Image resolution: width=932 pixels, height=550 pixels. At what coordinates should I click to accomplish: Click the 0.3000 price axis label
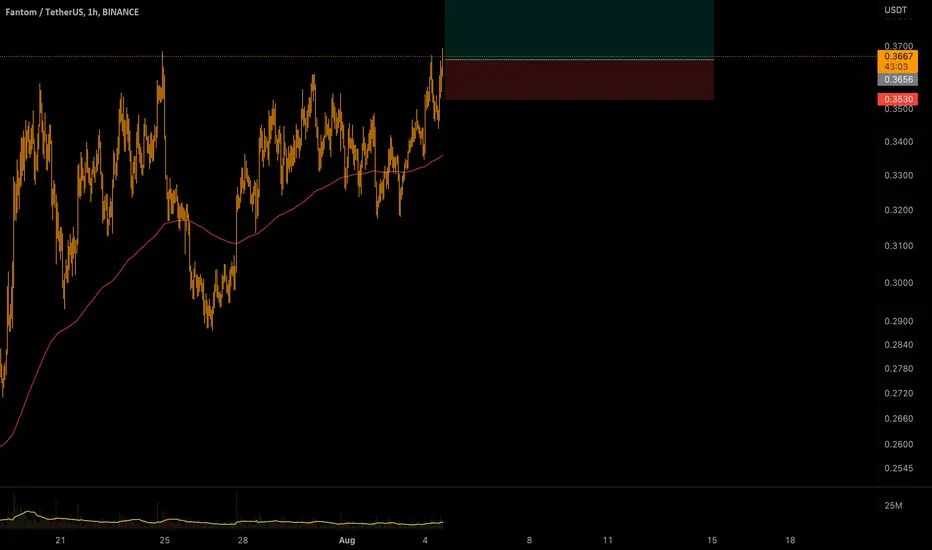898,282
